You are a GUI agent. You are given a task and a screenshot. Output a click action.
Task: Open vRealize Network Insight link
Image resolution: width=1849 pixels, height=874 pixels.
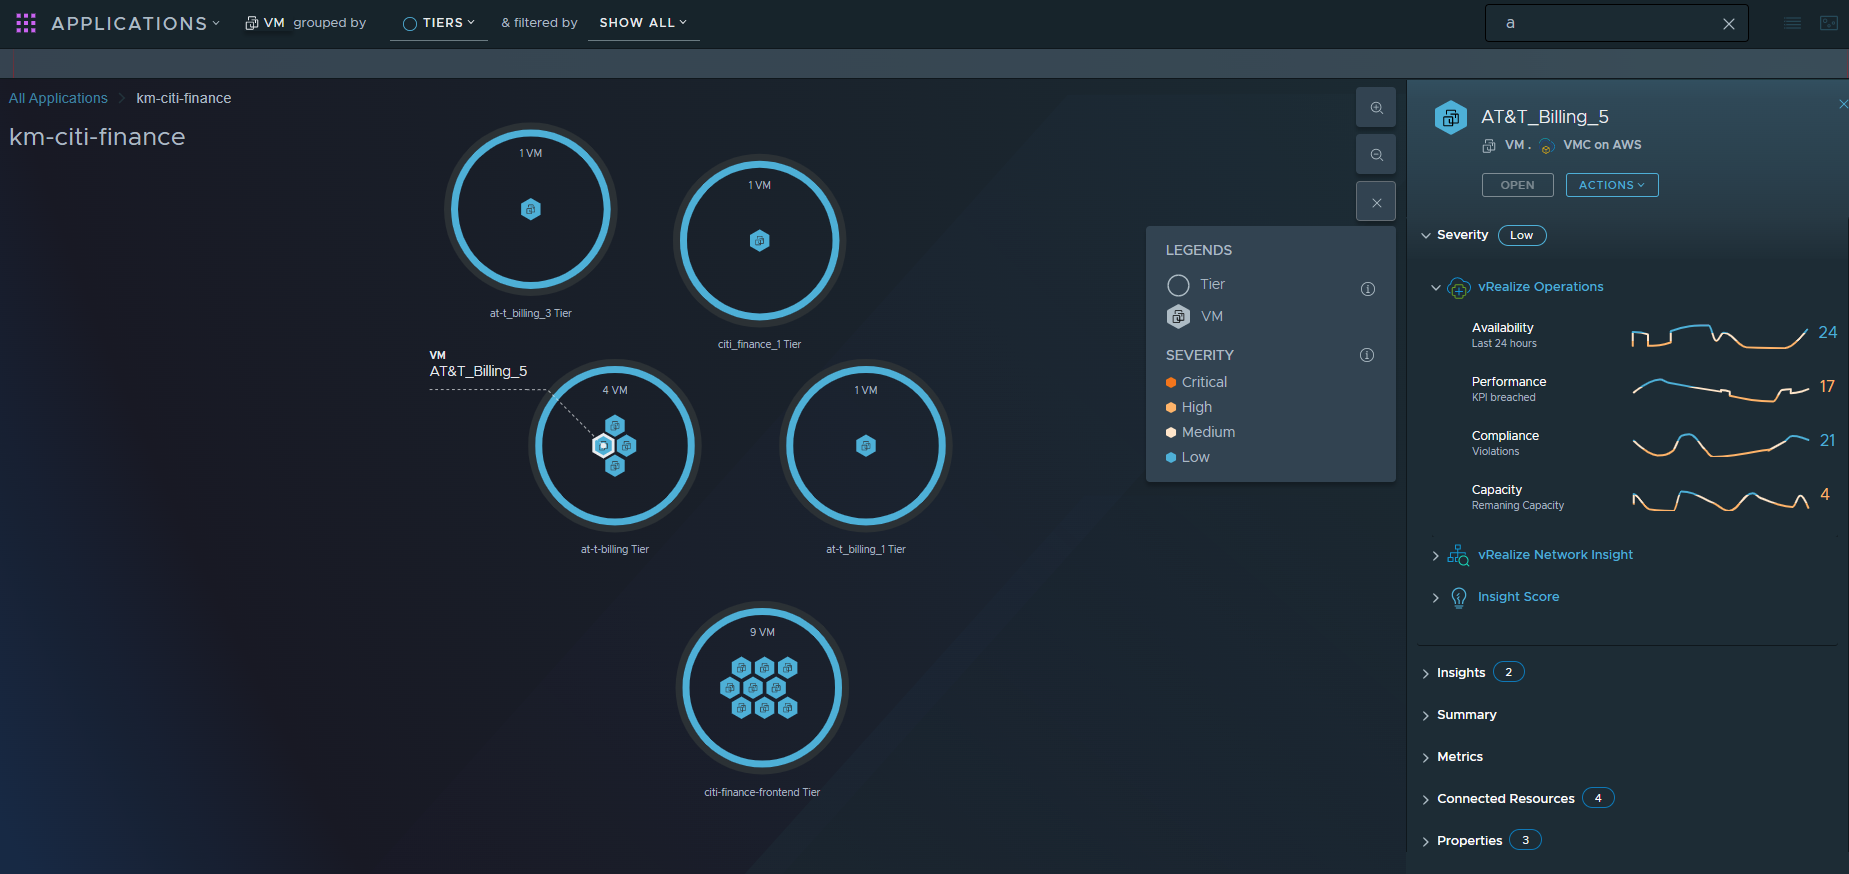click(x=1556, y=555)
